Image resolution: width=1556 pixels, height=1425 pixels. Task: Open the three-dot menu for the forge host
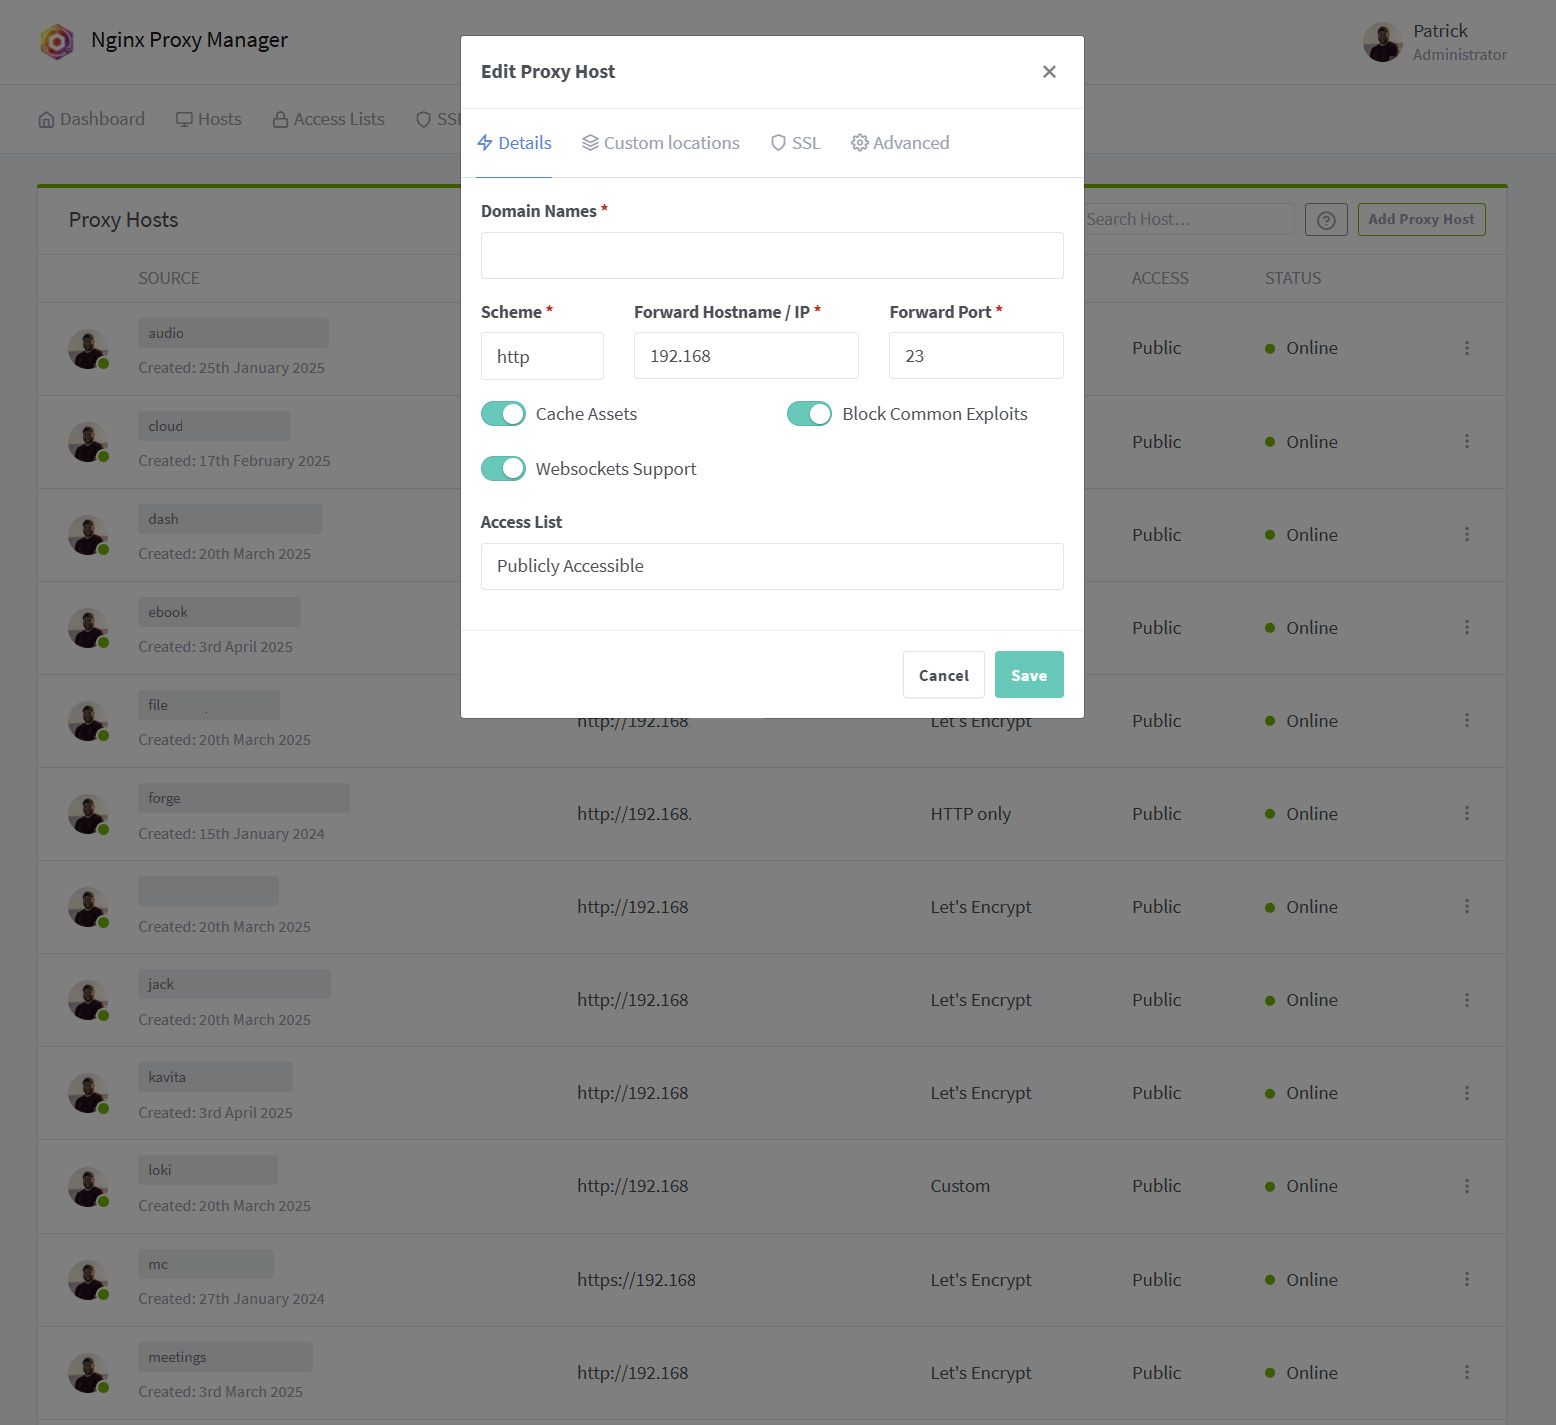click(x=1467, y=813)
